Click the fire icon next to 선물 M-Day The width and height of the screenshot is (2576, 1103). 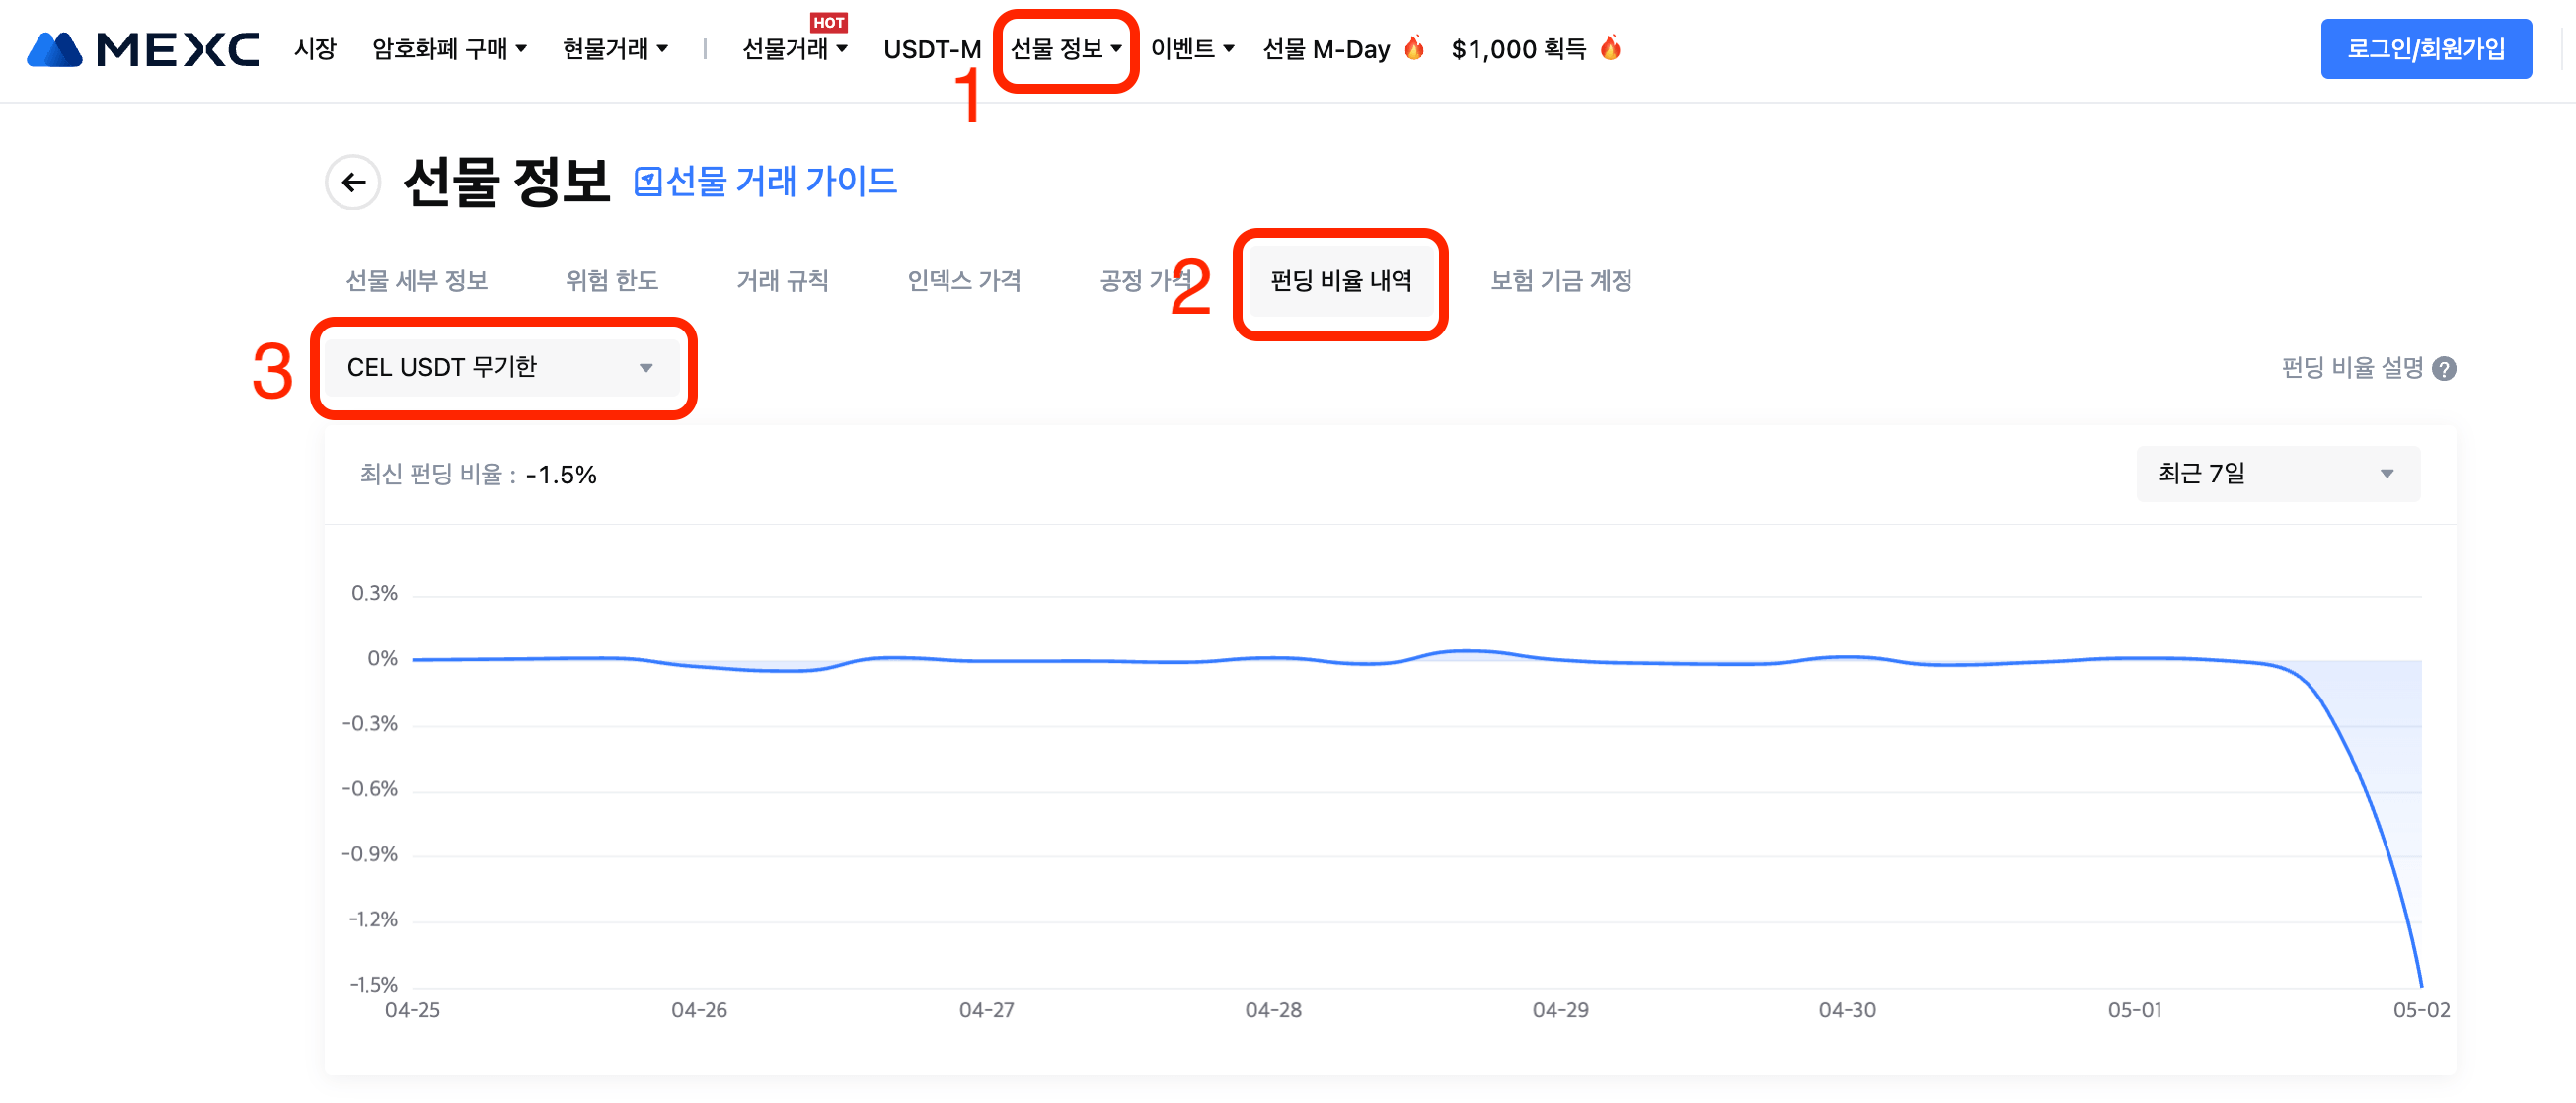click(x=1414, y=48)
